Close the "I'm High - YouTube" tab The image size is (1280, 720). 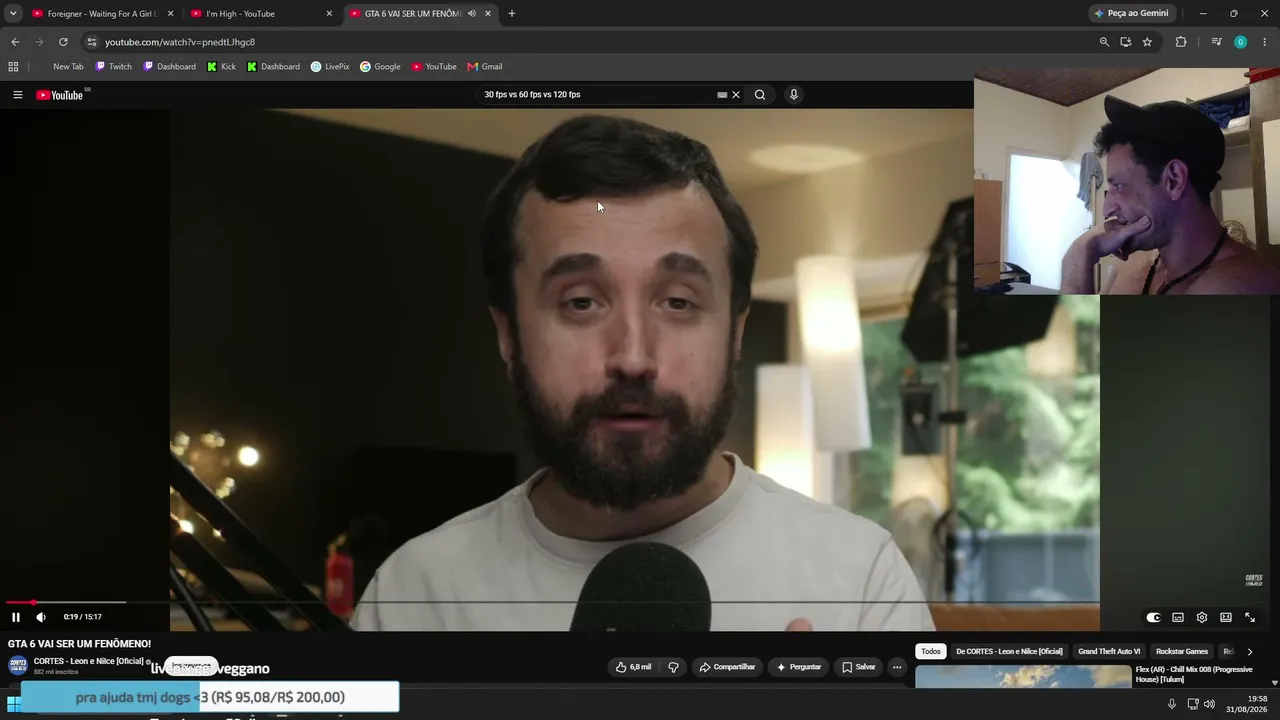tap(329, 14)
